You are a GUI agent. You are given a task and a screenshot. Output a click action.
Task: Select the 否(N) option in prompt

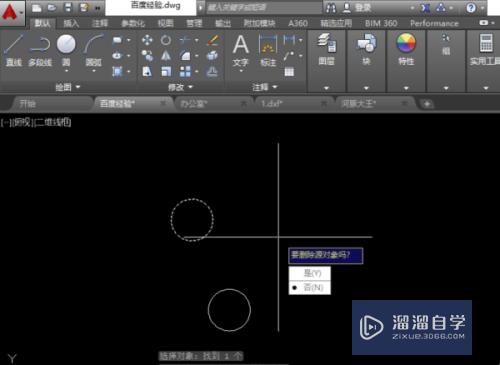310,287
